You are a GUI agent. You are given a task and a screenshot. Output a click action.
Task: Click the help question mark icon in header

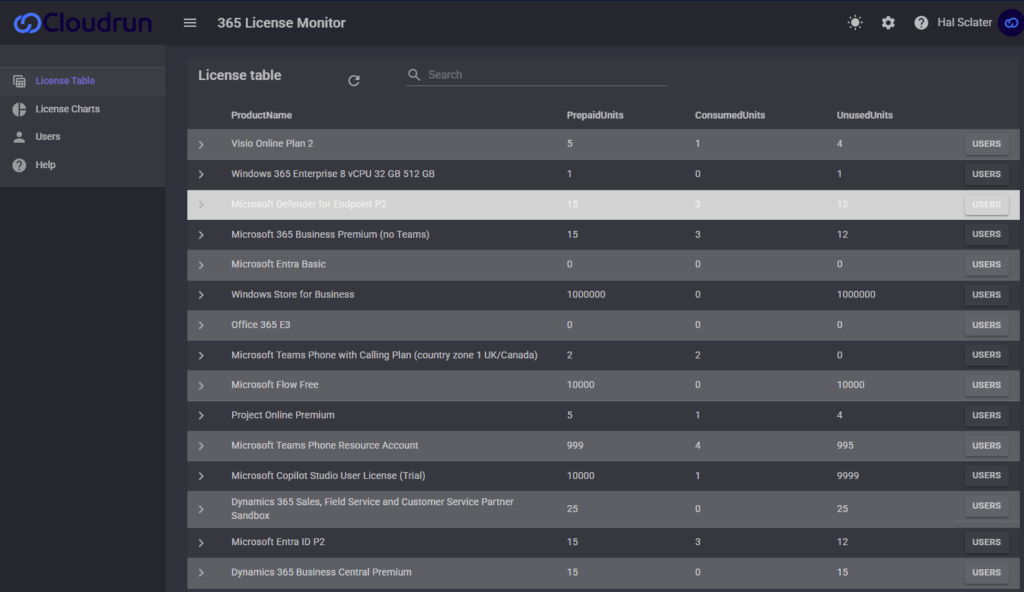(x=921, y=23)
